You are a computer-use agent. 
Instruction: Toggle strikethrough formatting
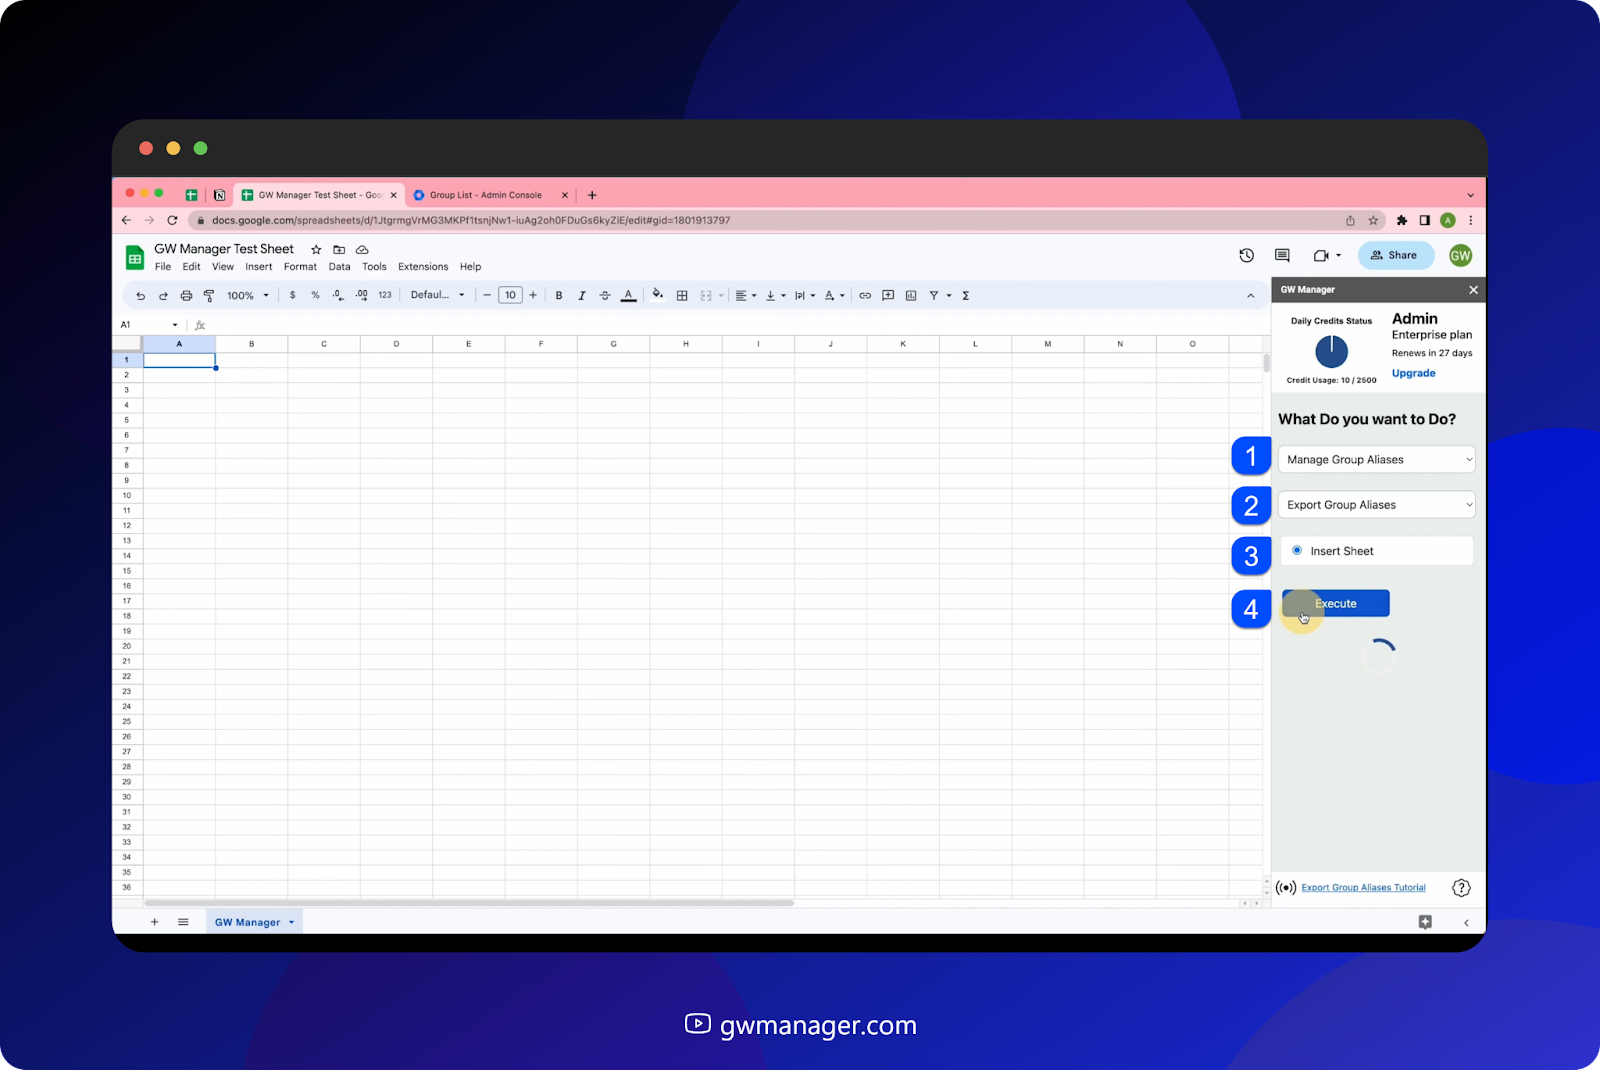(x=605, y=296)
